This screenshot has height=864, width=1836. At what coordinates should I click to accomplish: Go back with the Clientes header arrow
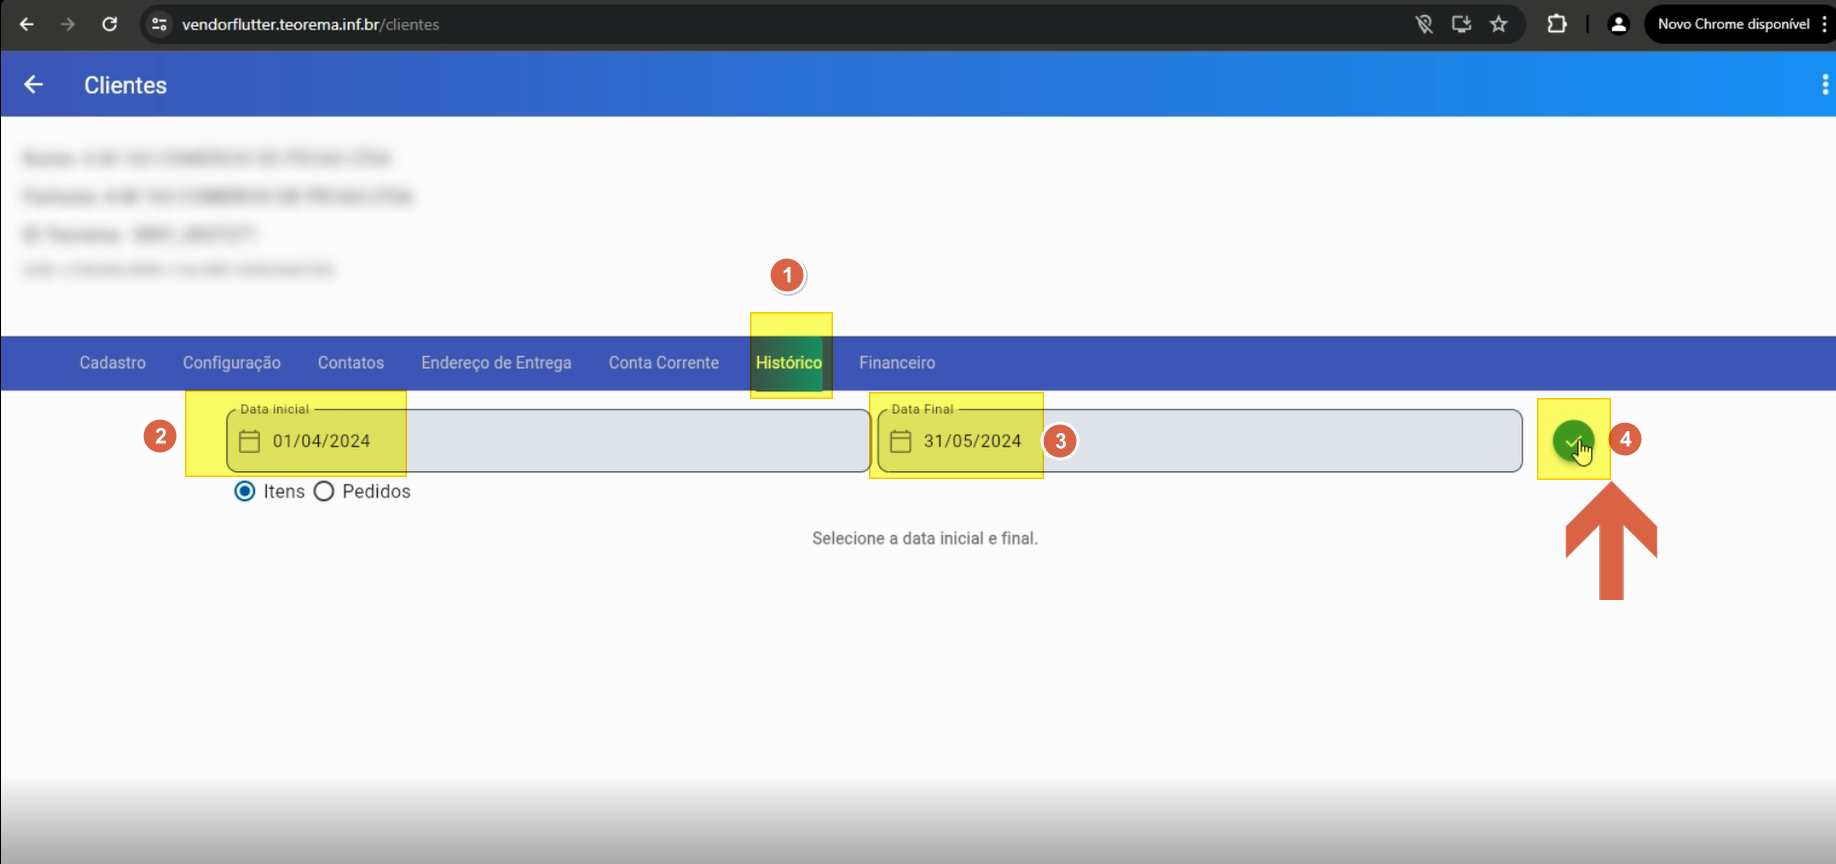tap(33, 85)
